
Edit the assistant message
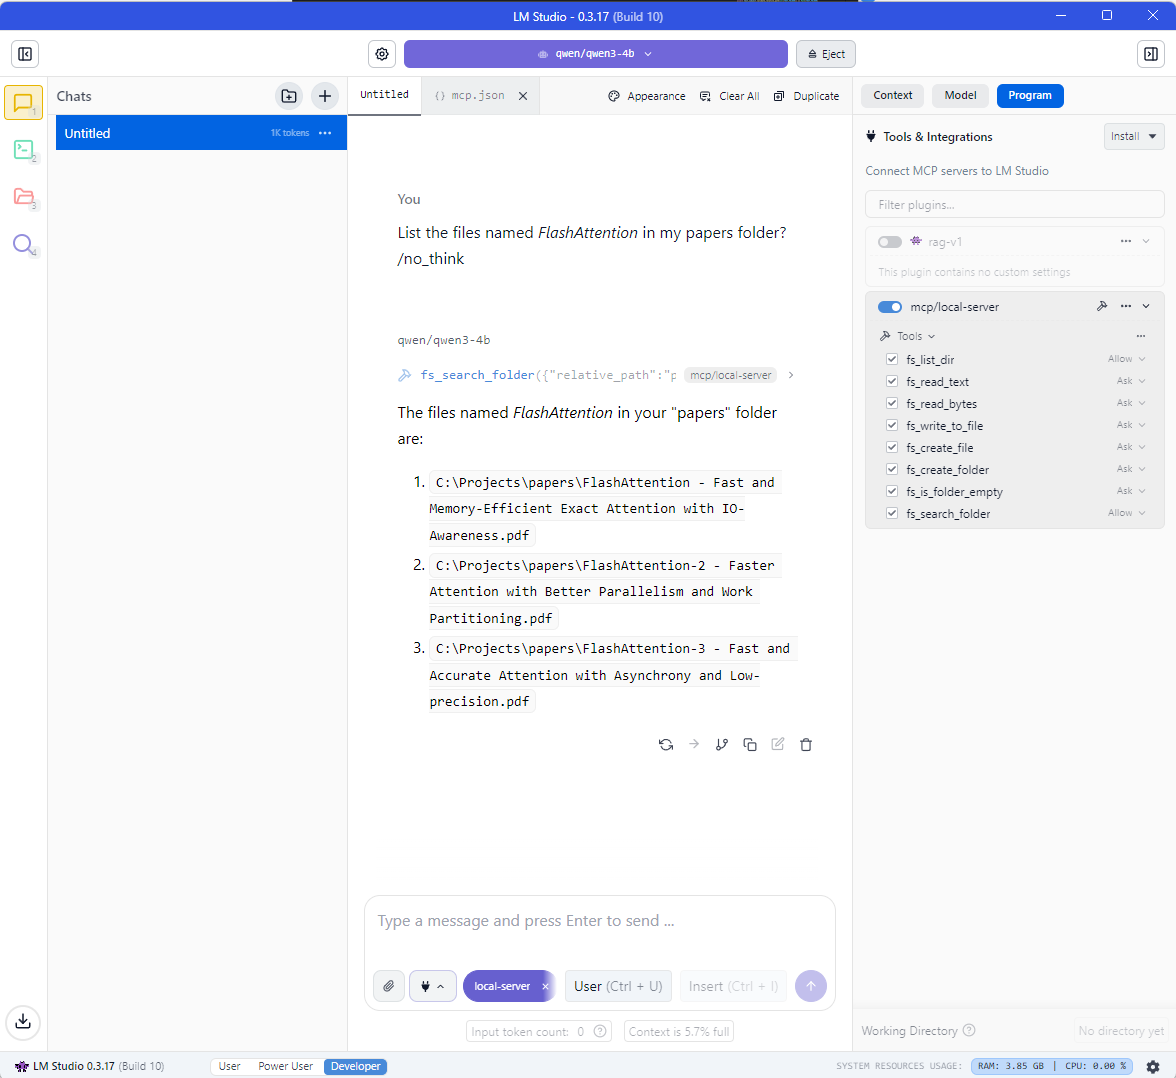tap(778, 744)
